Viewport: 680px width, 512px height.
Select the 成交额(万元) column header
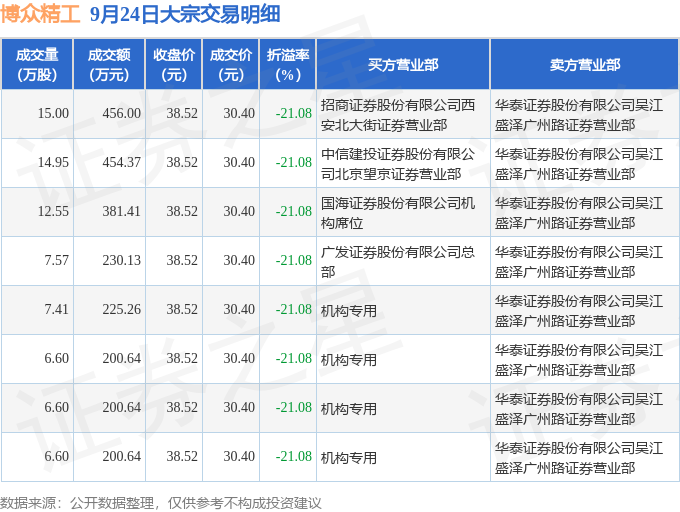(x=109, y=64)
